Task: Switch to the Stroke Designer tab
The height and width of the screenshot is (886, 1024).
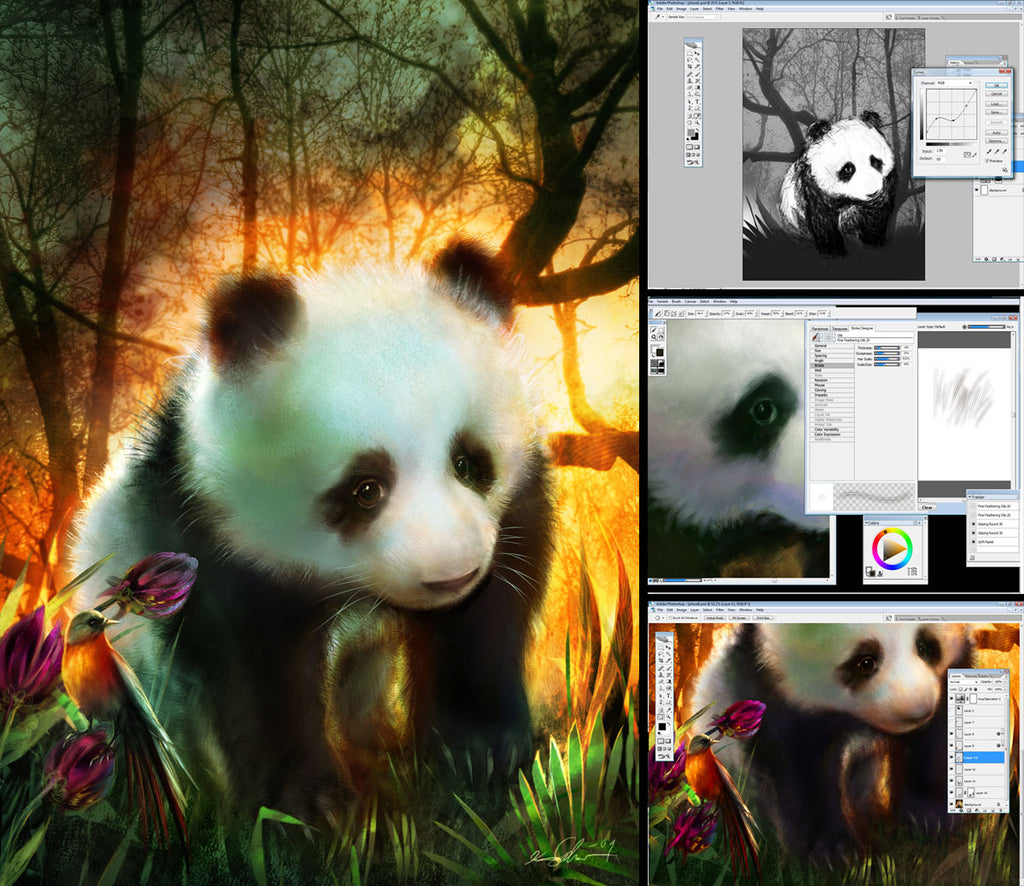Action: (x=862, y=327)
